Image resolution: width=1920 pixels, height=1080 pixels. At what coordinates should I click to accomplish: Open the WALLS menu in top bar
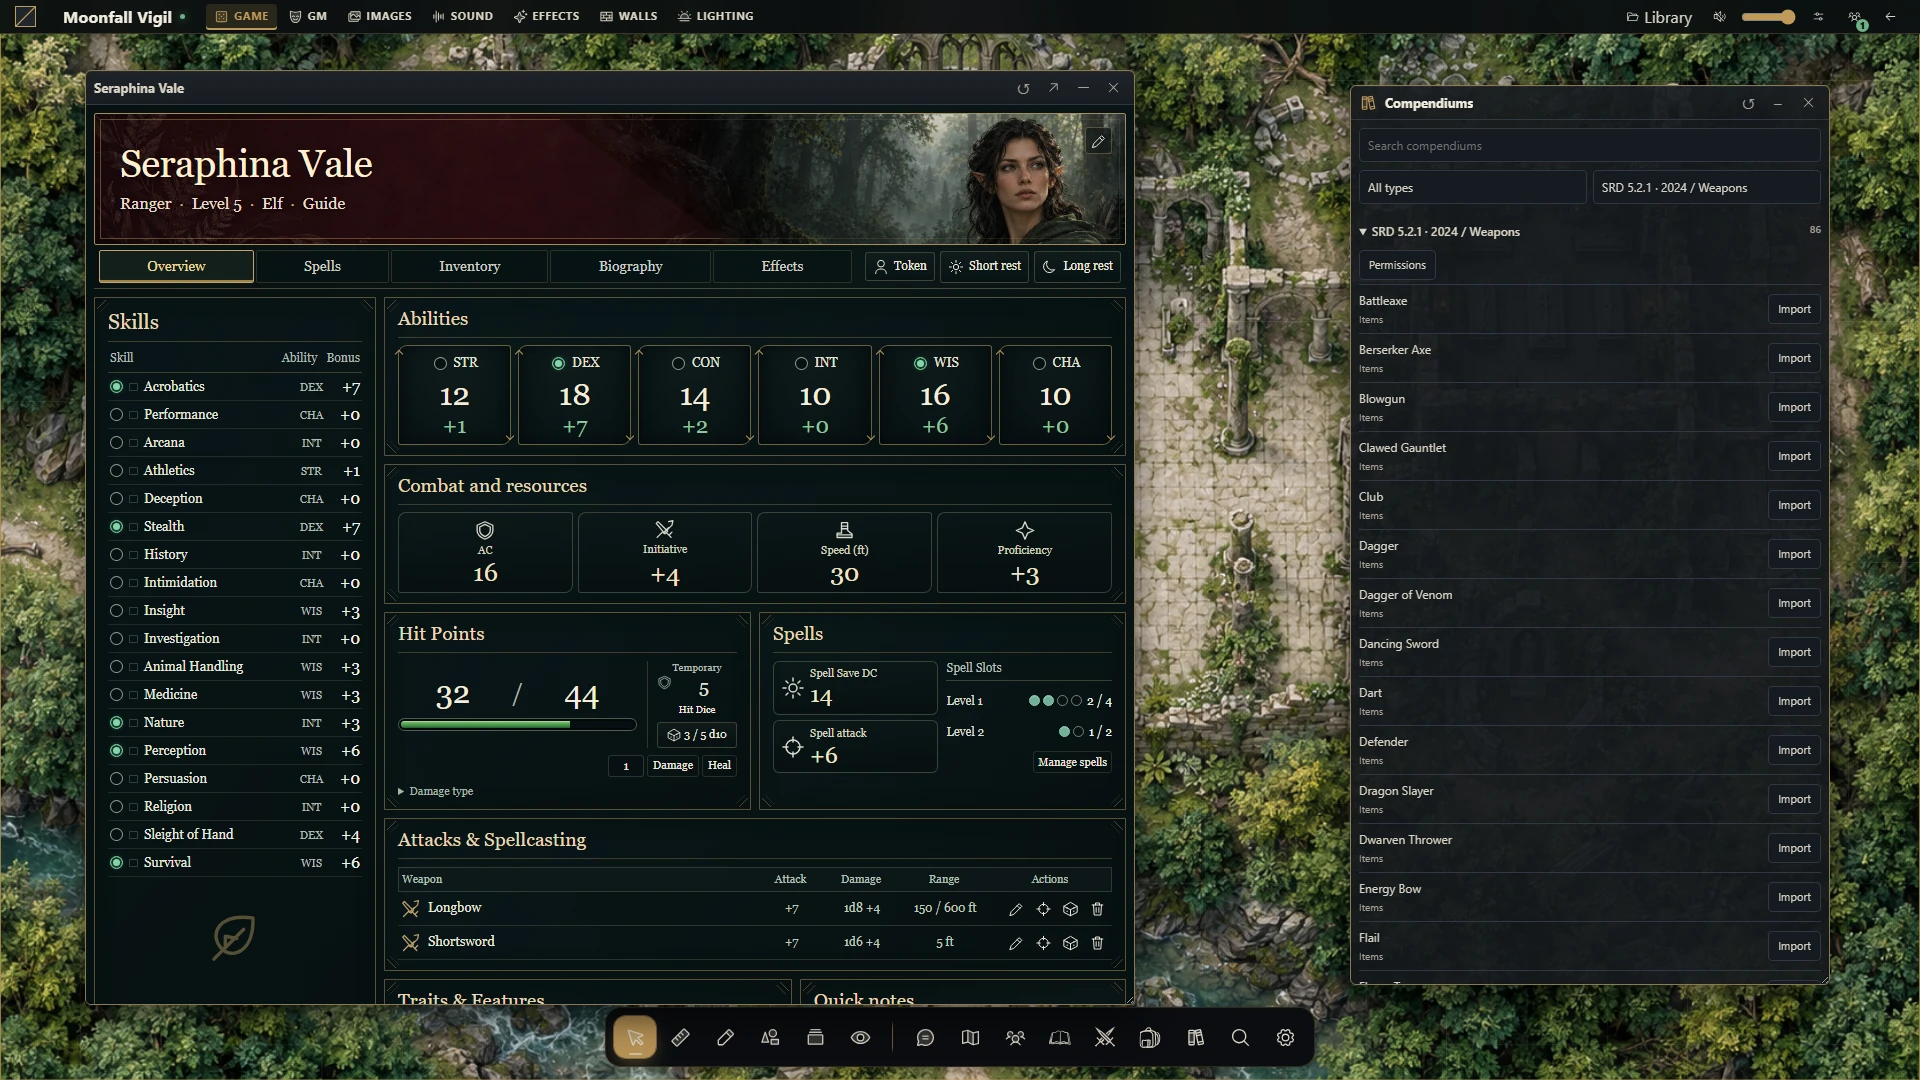[x=628, y=17]
